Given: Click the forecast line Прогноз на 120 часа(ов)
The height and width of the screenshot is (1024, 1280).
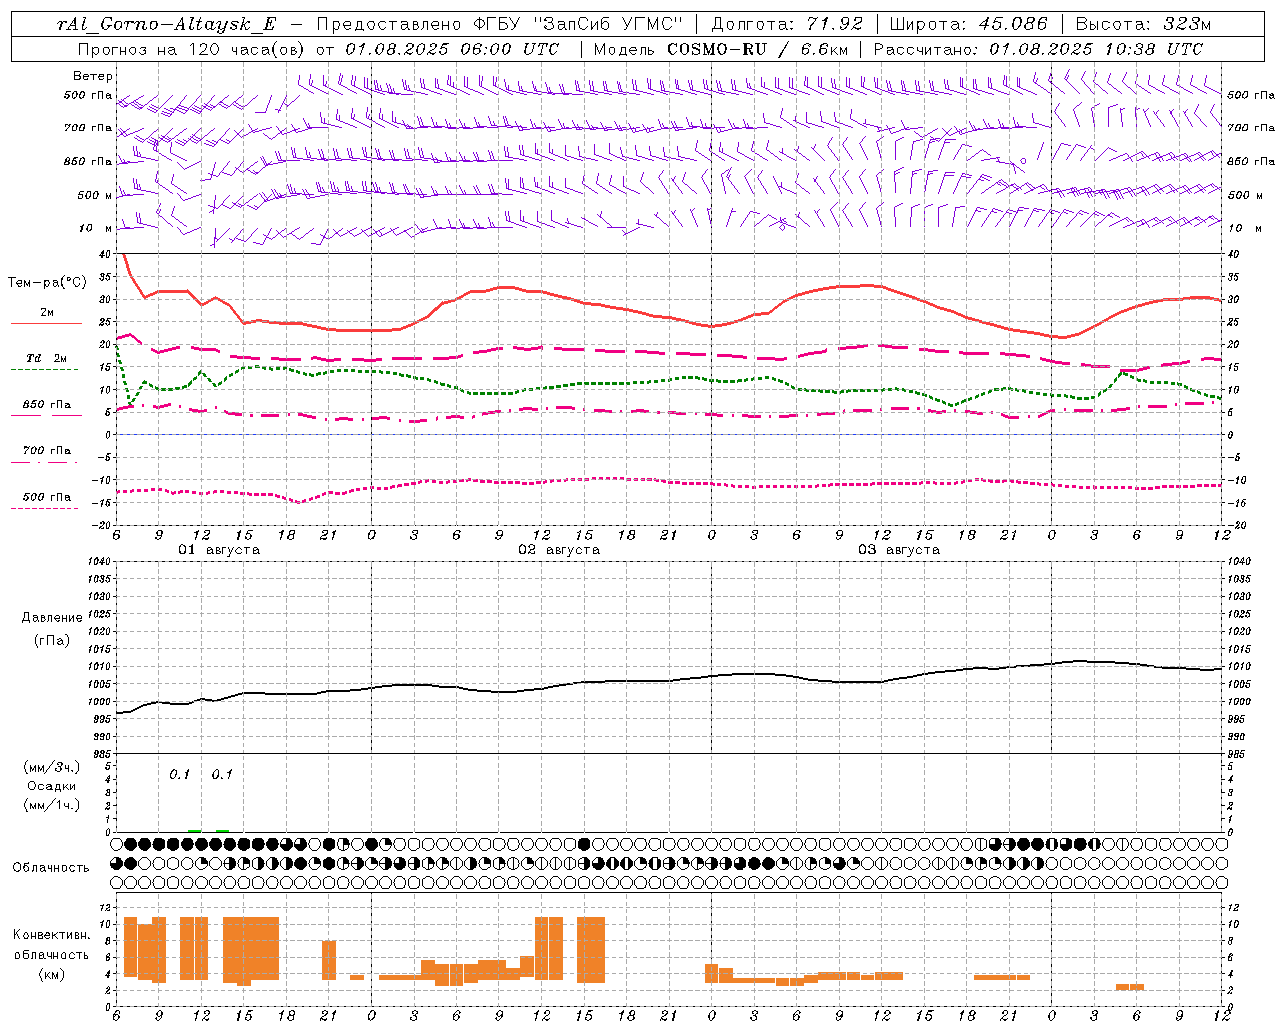Looking at the screenshot, I should 193,48.
